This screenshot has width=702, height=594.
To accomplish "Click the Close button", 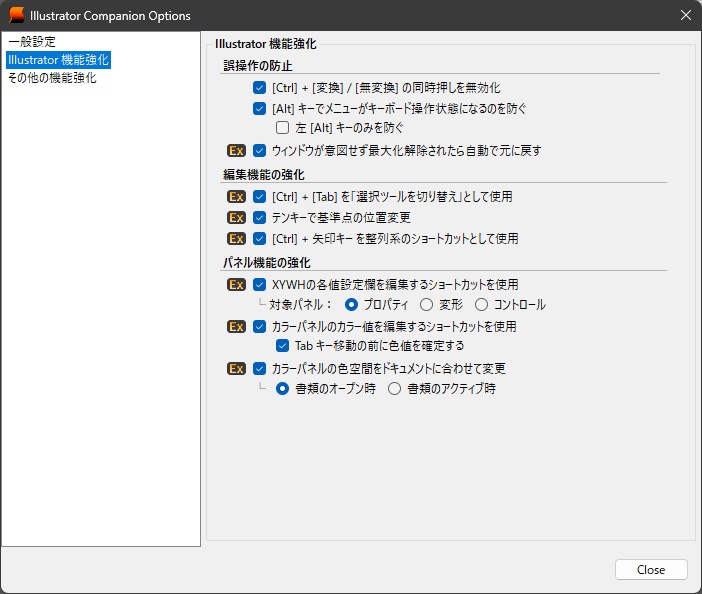I will [651, 569].
